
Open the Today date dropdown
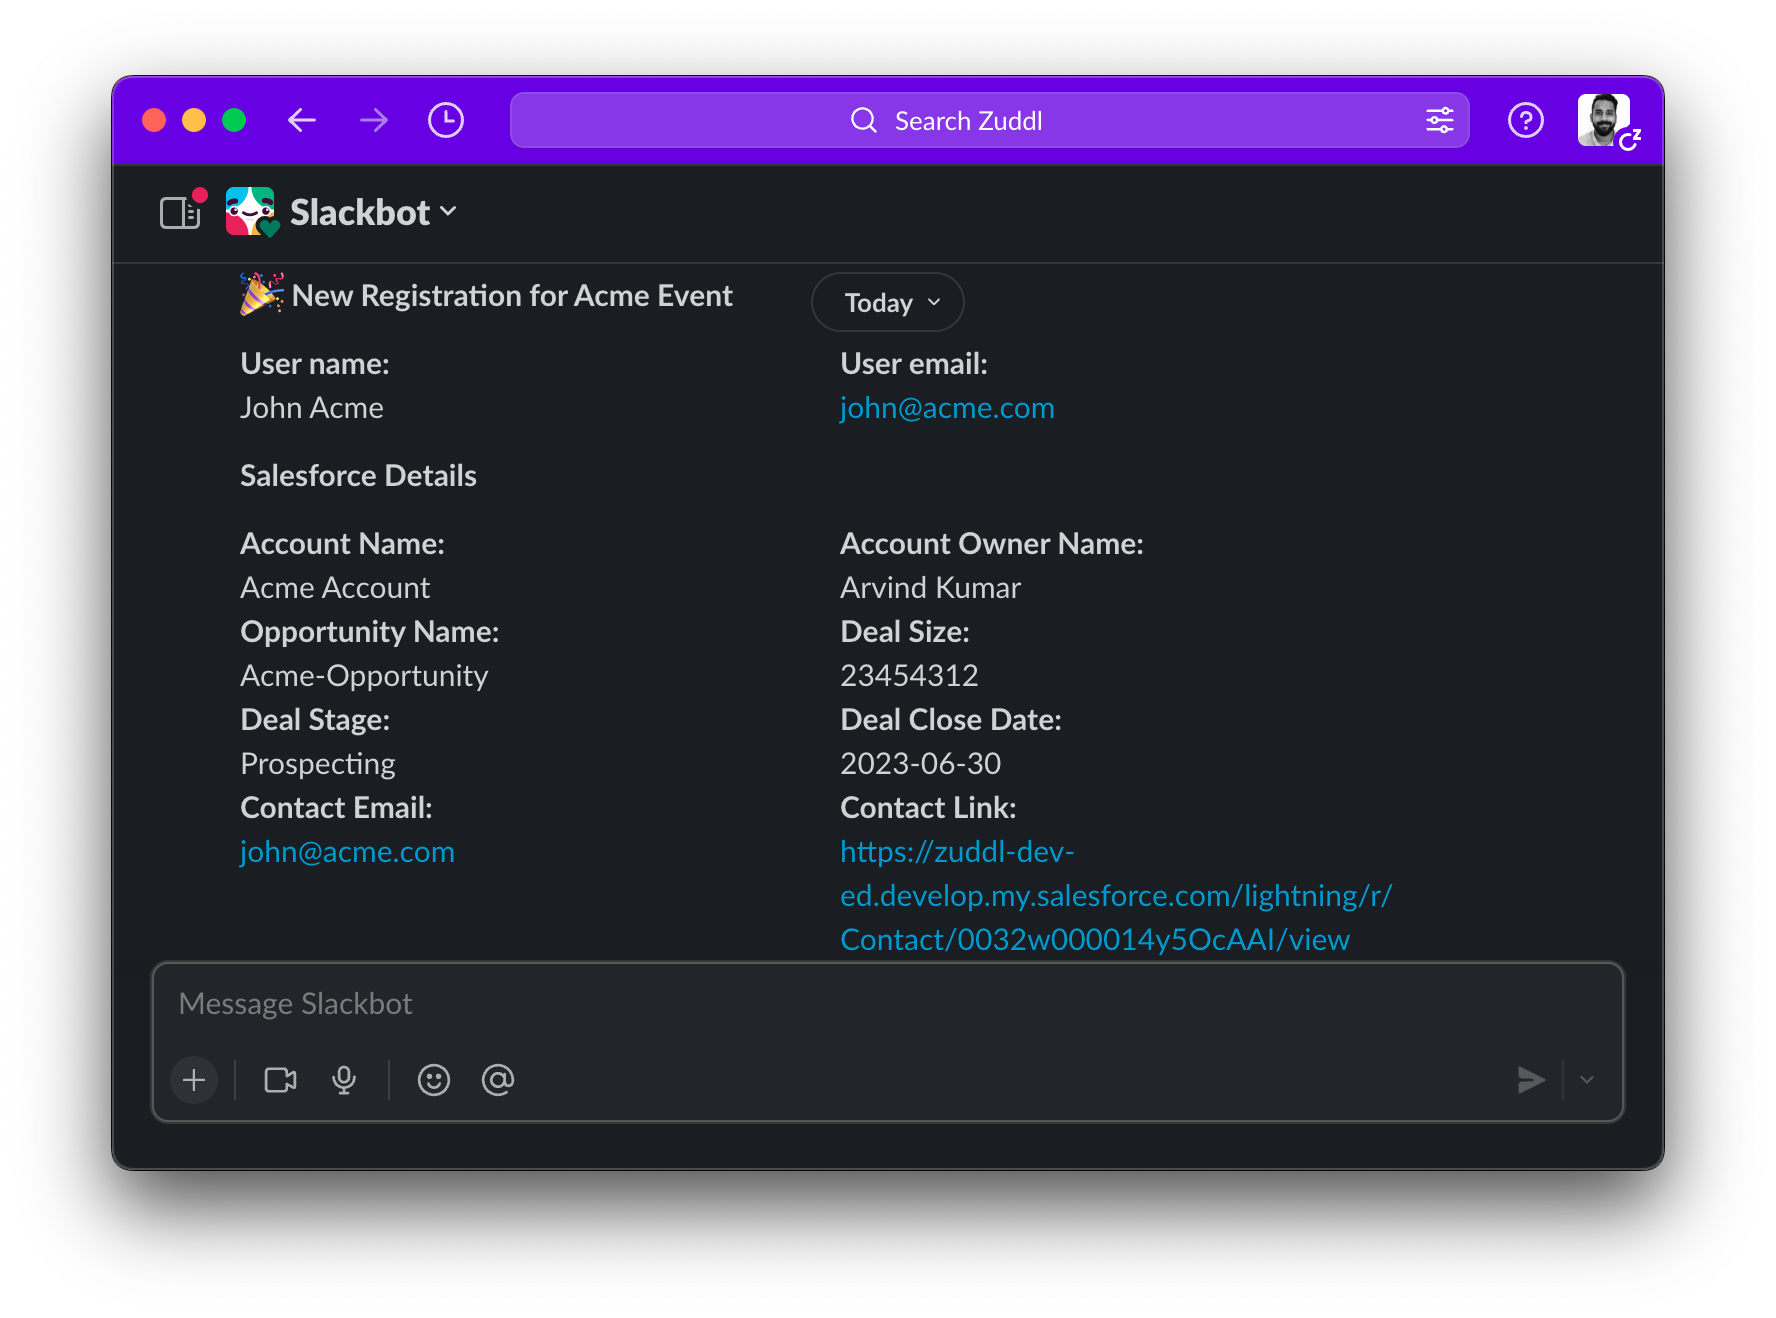[888, 302]
